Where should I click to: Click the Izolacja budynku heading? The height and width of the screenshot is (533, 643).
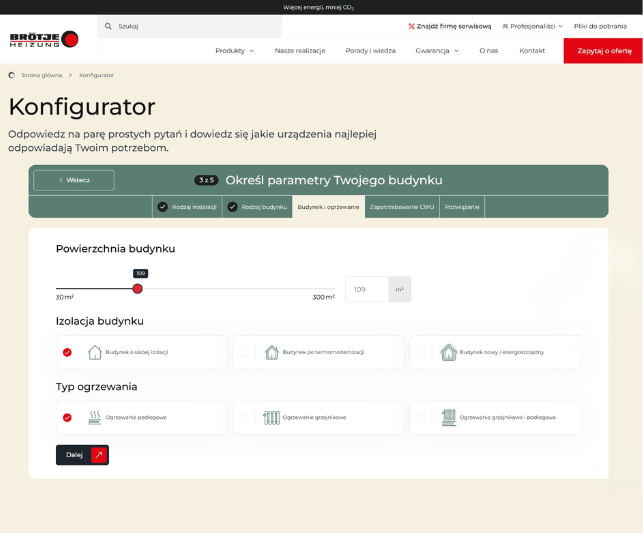100,321
